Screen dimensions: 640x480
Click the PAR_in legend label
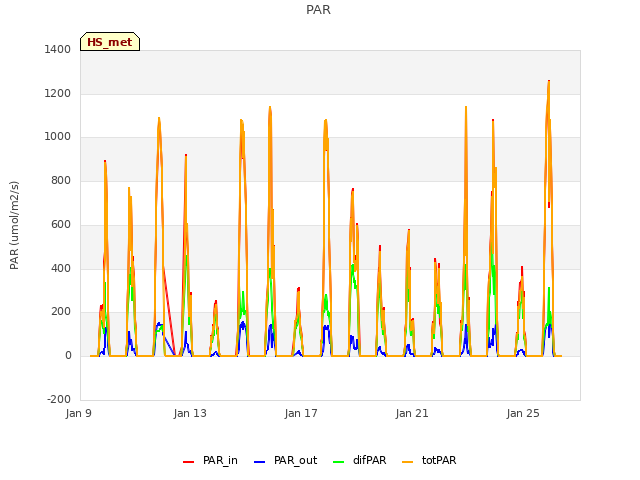220,460
